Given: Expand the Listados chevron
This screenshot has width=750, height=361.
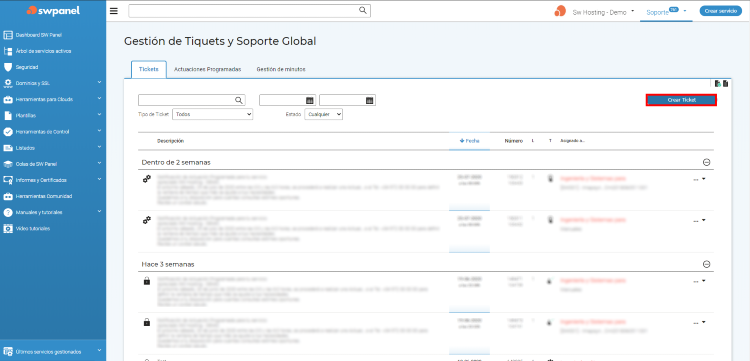Looking at the screenshot, I should coord(99,147).
